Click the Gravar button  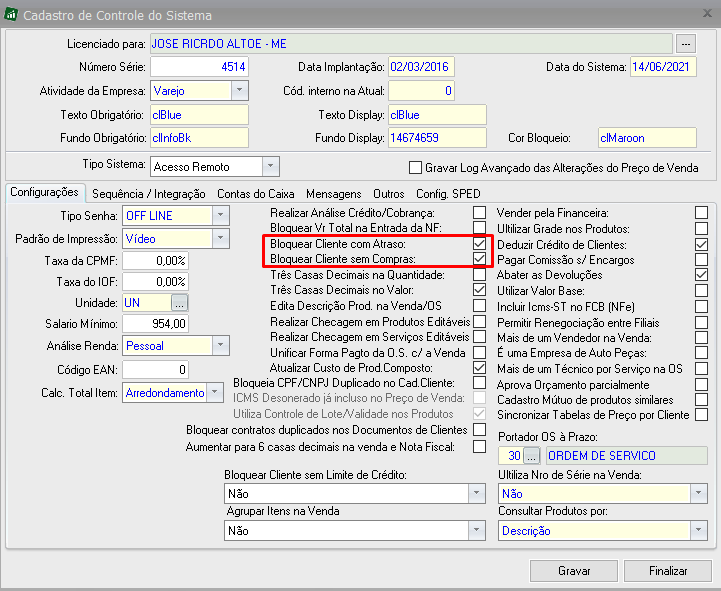coord(574,571)
